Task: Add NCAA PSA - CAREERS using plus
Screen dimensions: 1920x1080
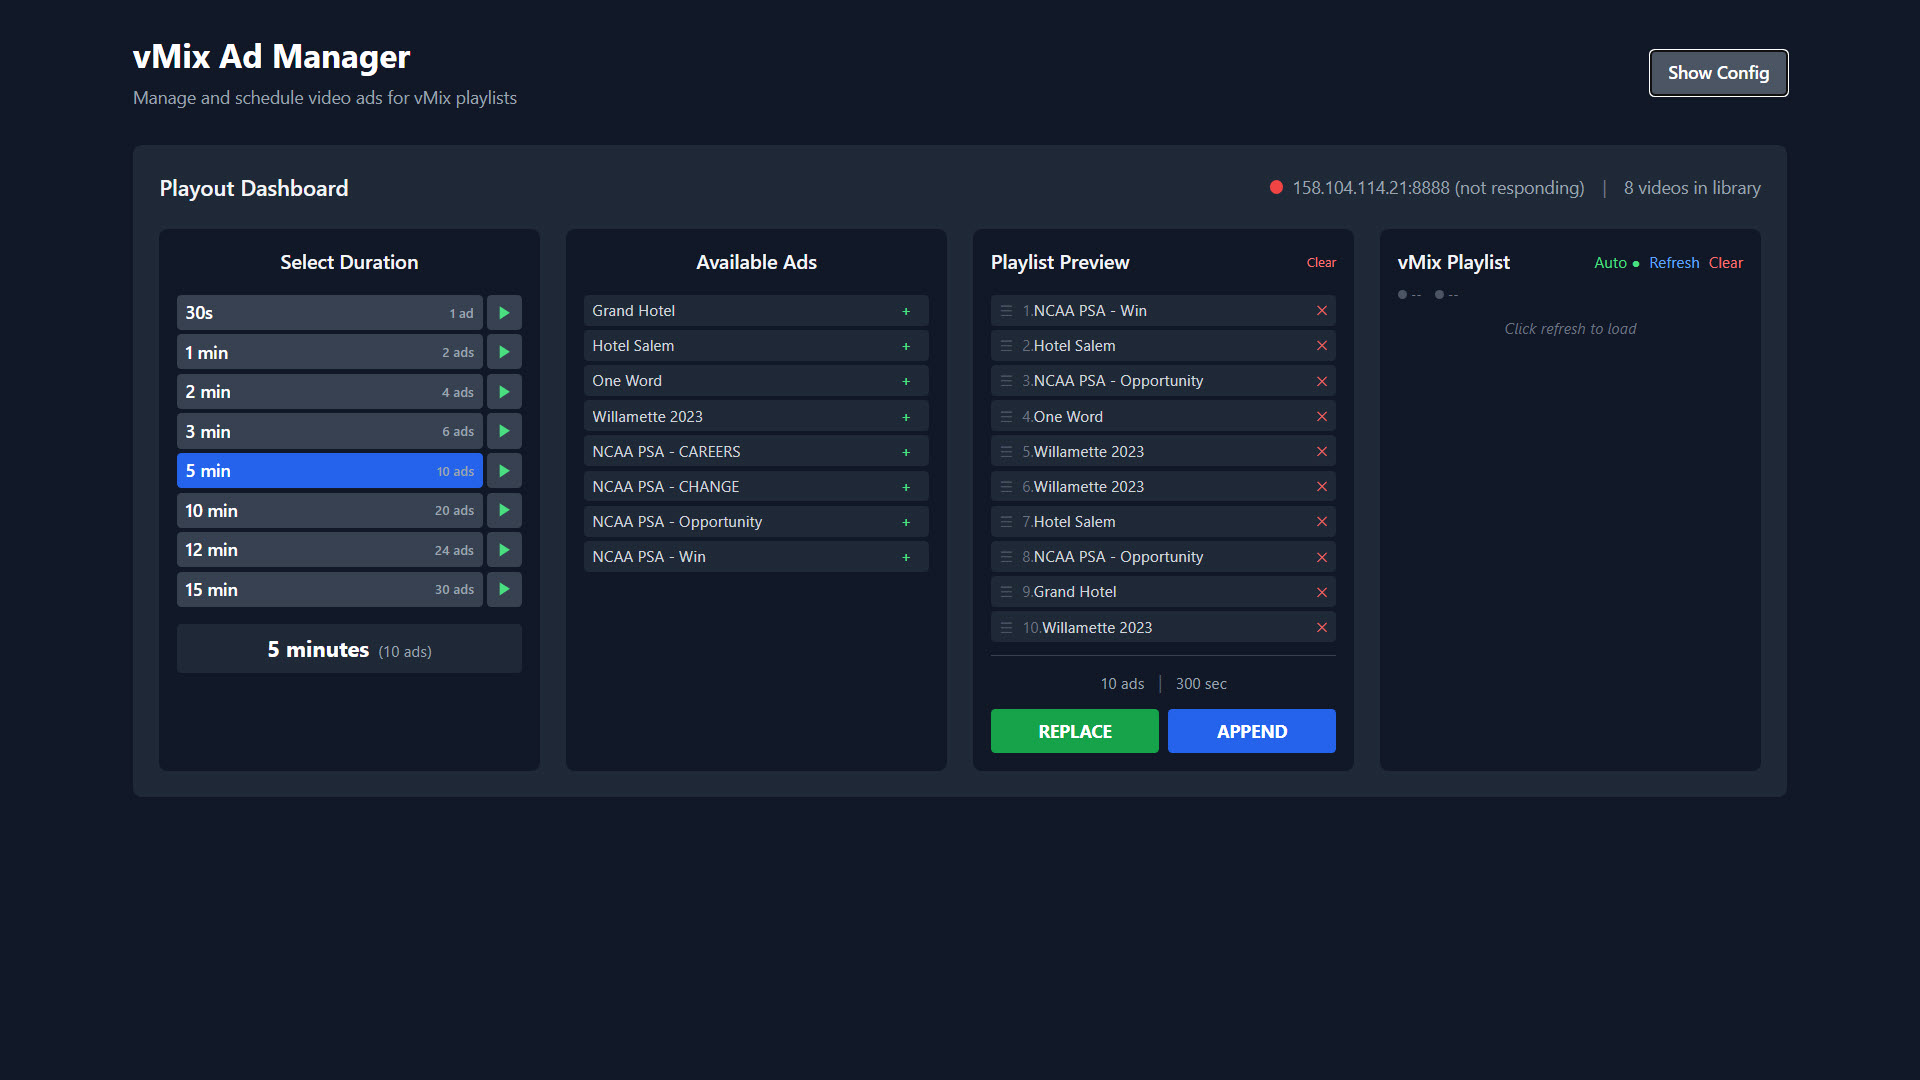Action: coord(906,452)
